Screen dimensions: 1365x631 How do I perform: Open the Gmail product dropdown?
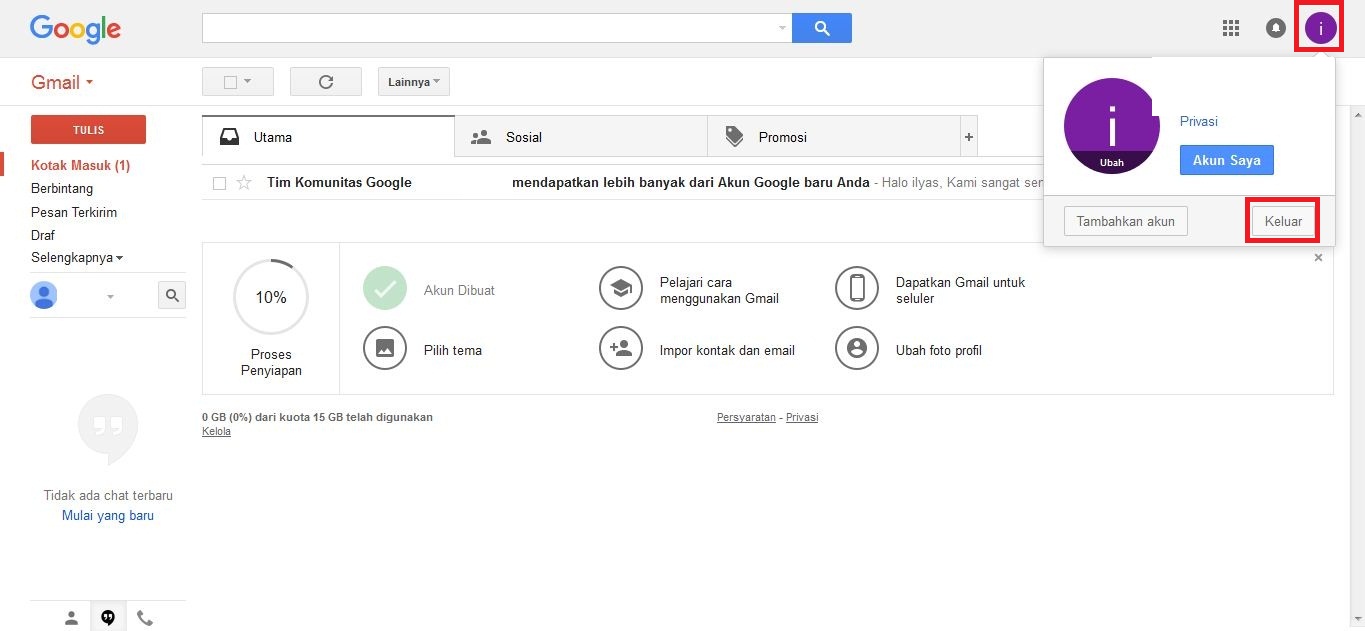(x=62, y=82)
